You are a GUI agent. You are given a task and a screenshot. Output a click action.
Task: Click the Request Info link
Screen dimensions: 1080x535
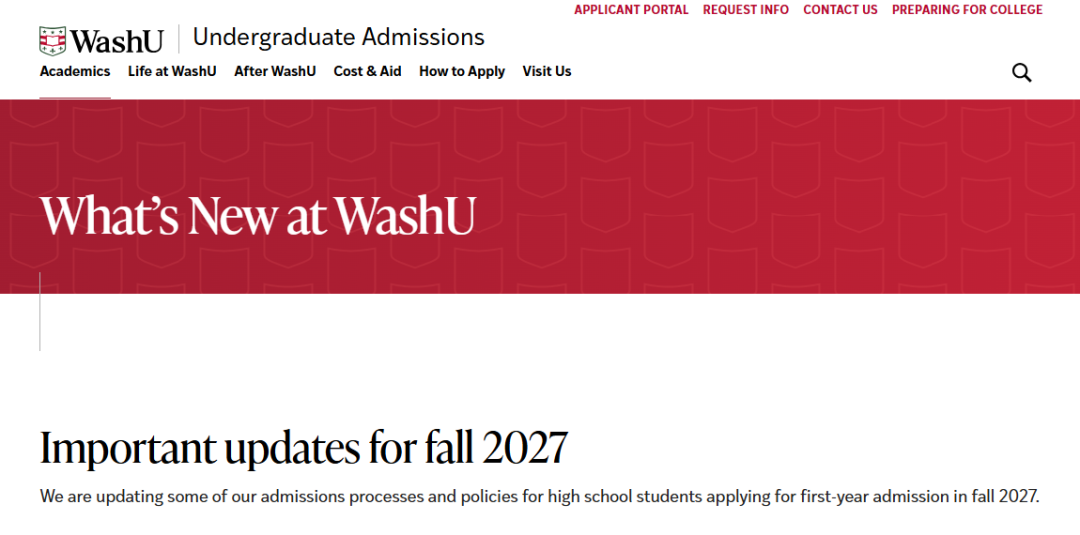[745, 10]
